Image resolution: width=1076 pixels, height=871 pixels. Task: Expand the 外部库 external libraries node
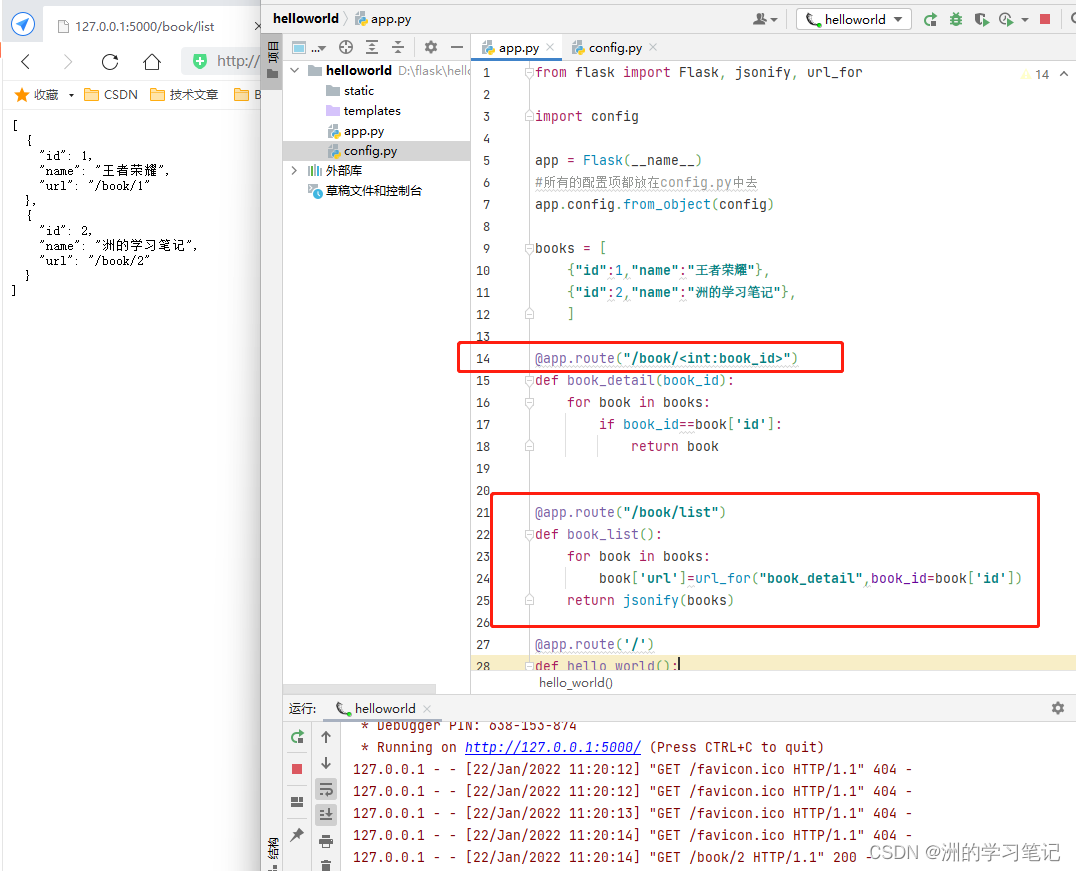tap(295, 170)
